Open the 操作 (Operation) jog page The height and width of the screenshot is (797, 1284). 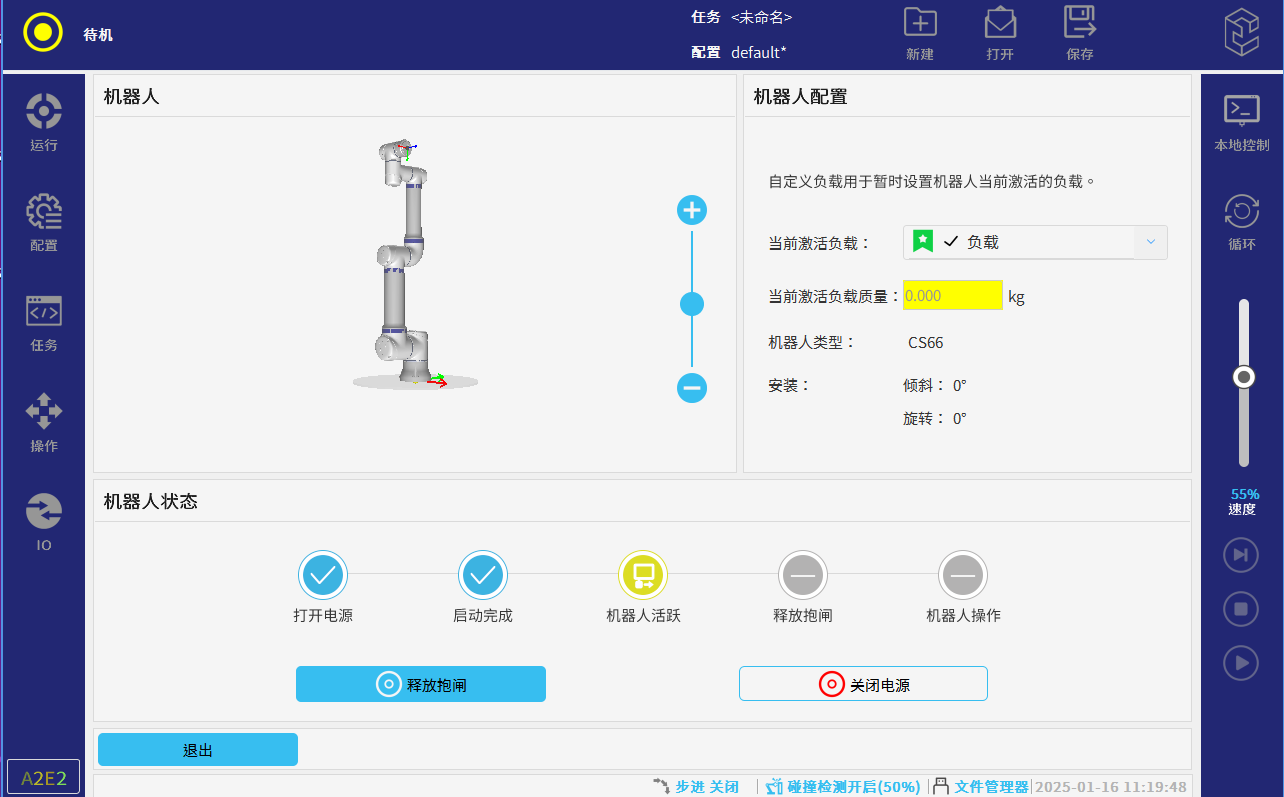pos(43,422)
